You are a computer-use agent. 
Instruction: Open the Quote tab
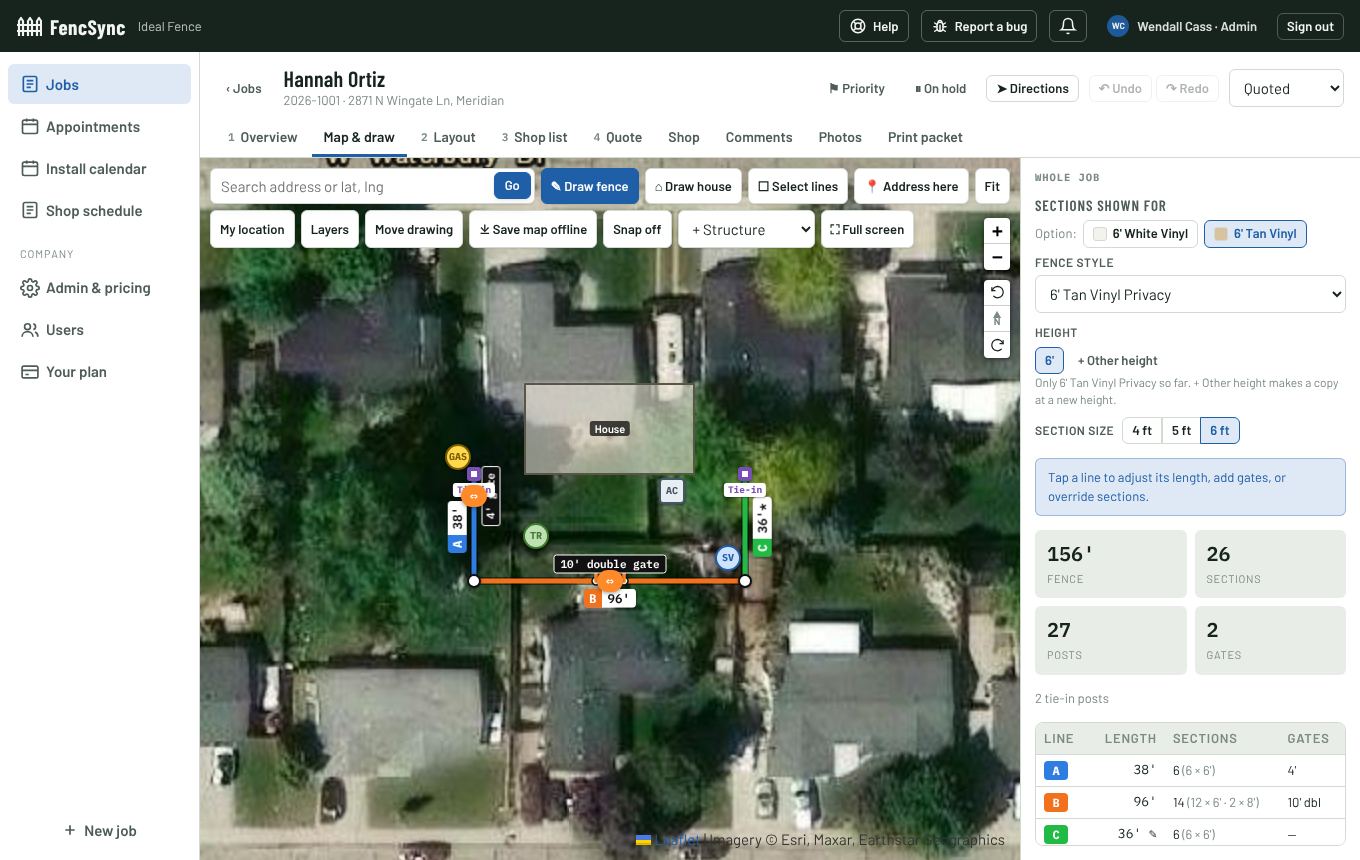click(x=617, y=137)
